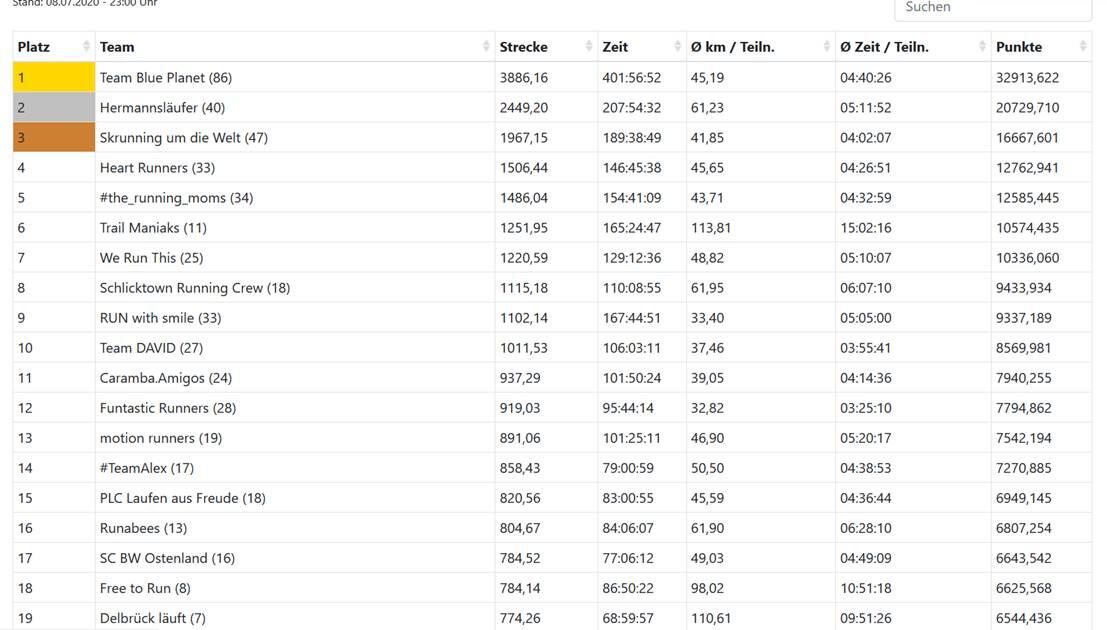1107x630 pixels.
Task: Select #TeamAlex (17) team name
Action: pyautogui.click(x=147, y=468)
